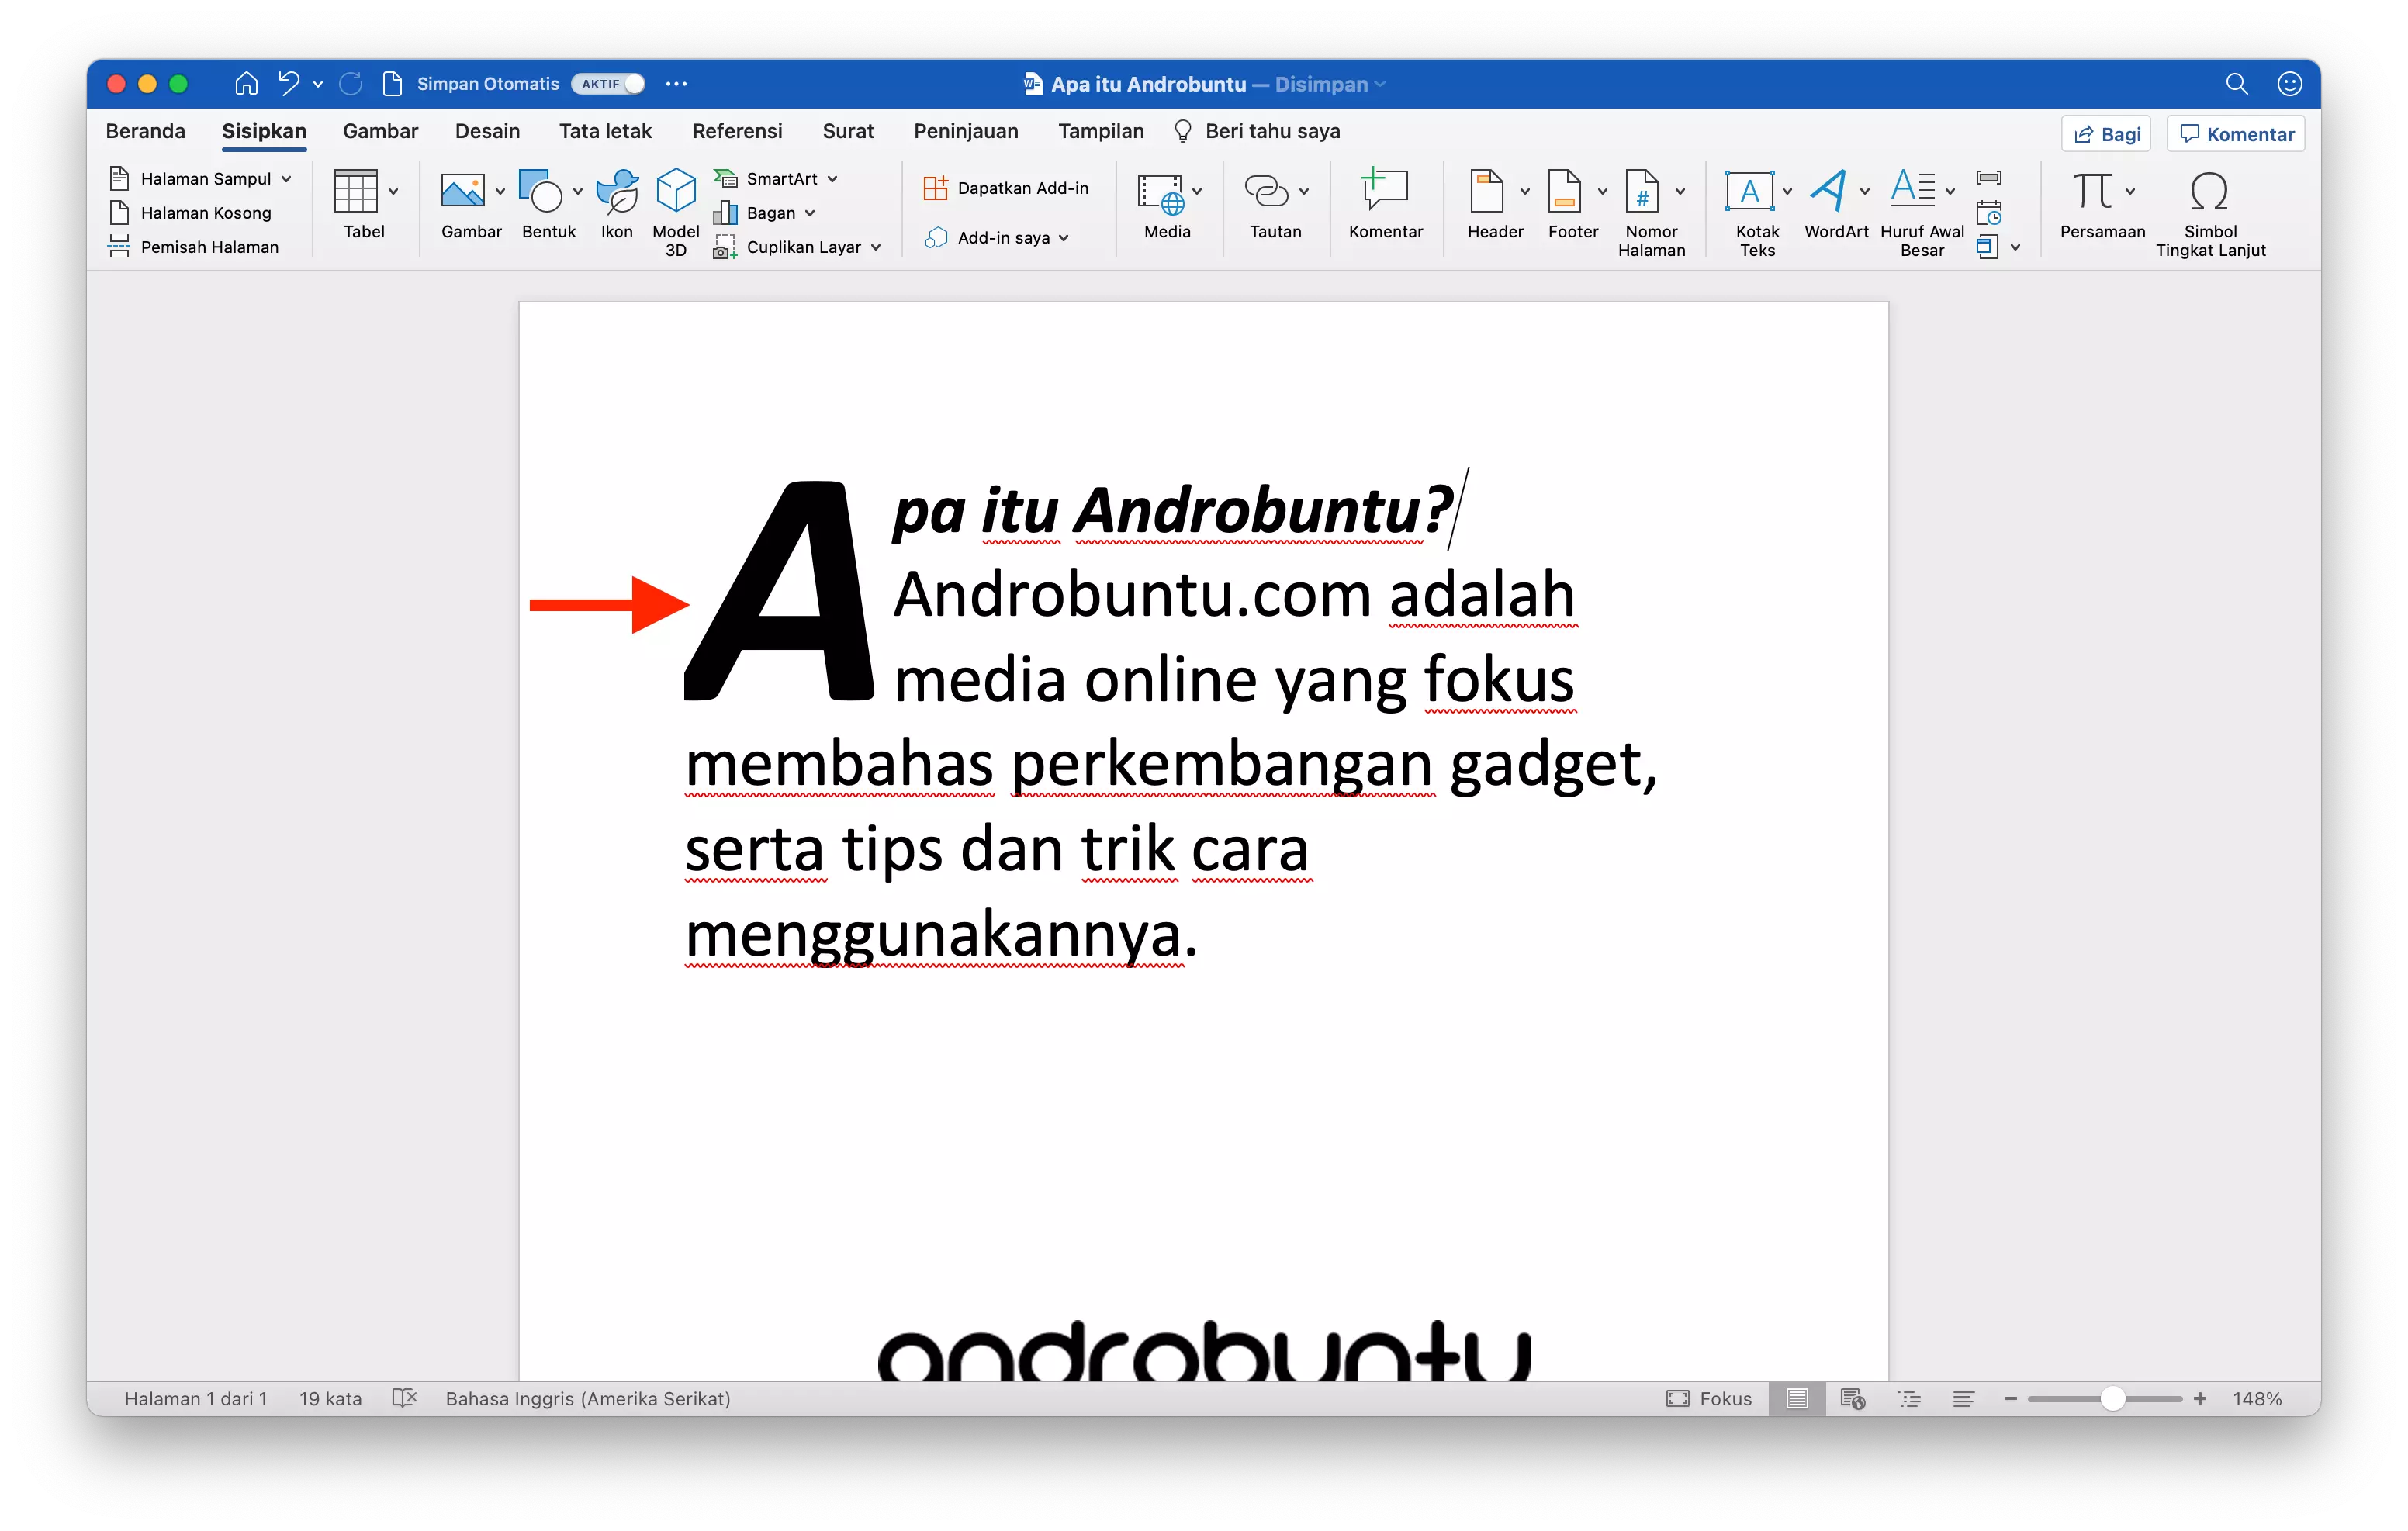Open the Tata letak ribbon tab
The width and height of the screenshot is (2408, 1531).
604,131
